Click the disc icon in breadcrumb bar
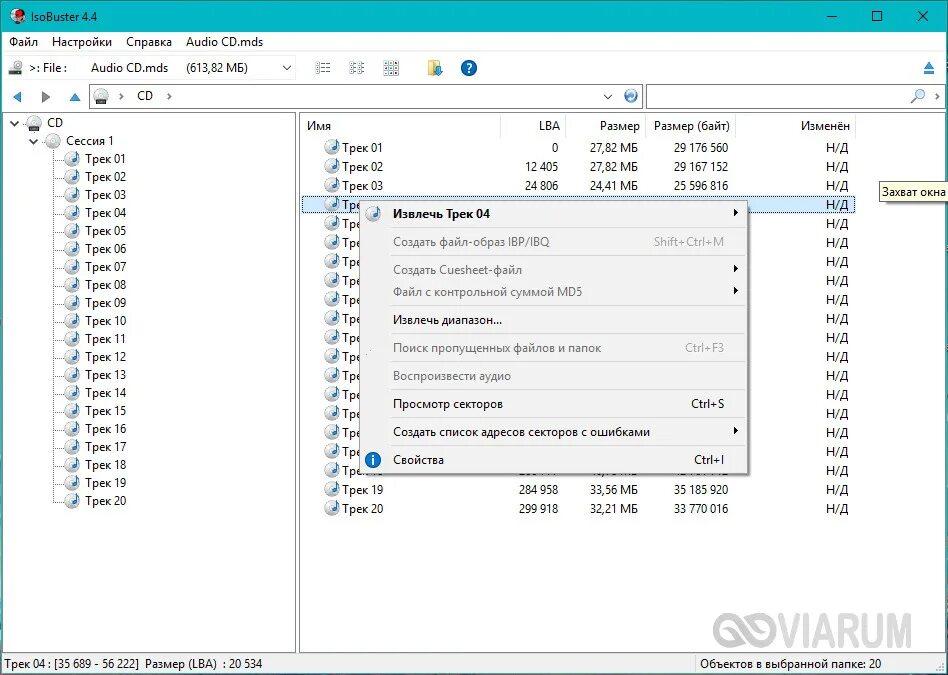The width and height of the screenshot is (948, 675). 102,96
